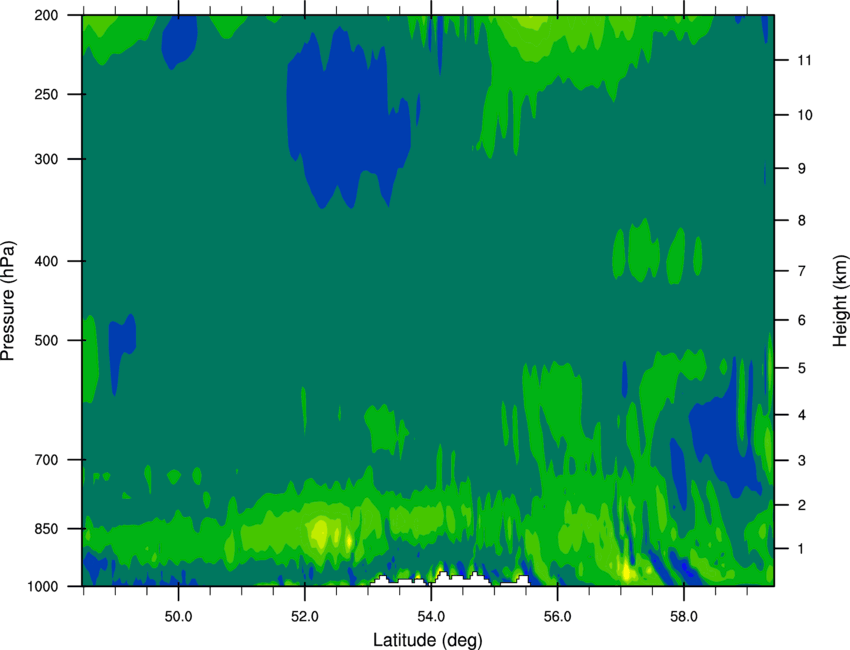Click the 9 km height label
The width and height of the screenshot is (850, 650).
tap(802, 169)
